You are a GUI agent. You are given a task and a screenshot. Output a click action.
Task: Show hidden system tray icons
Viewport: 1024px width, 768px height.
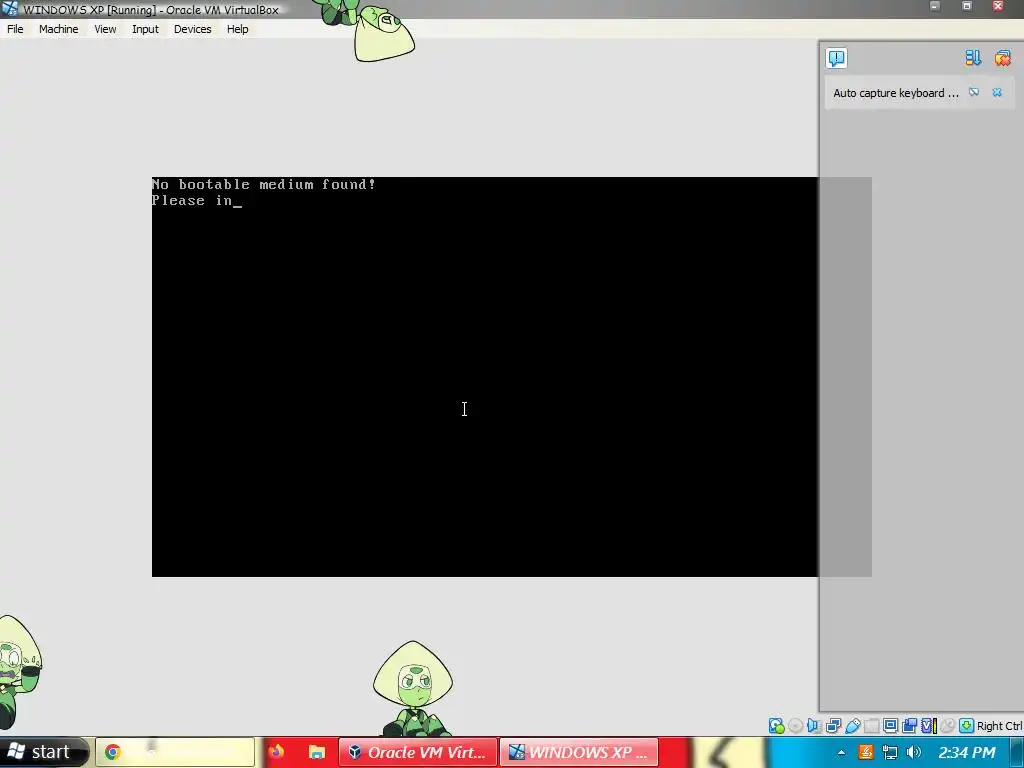click(x=841, y=753)
